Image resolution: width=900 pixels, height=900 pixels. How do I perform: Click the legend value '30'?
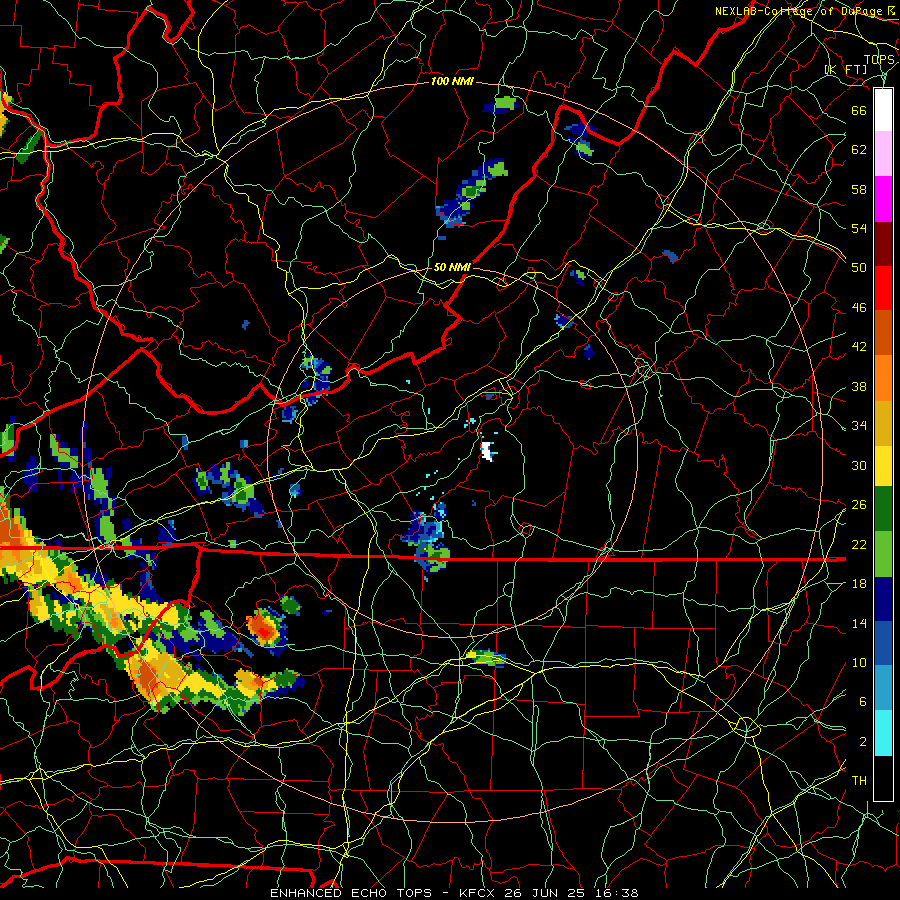coord(859,465)
